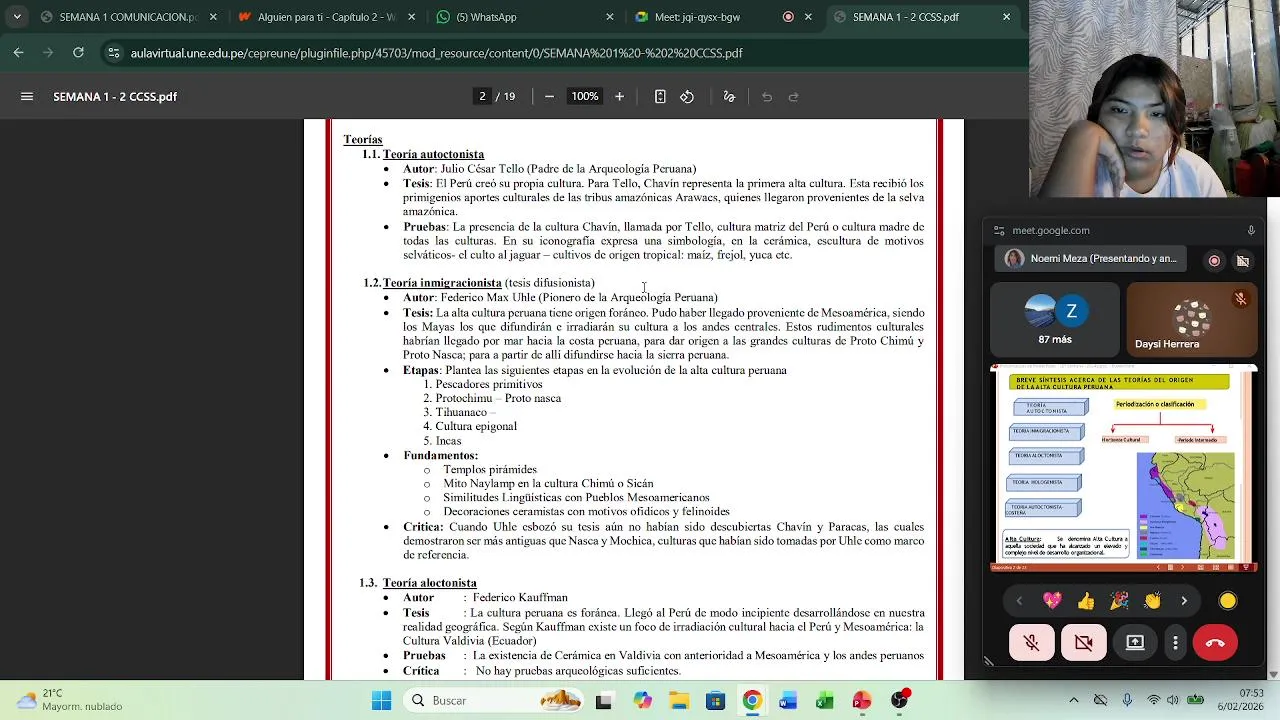Click the heading 'Teoría autoctonista' in PDF
This screenshot has width=1280, height=720.
click(x=433, y=154)
